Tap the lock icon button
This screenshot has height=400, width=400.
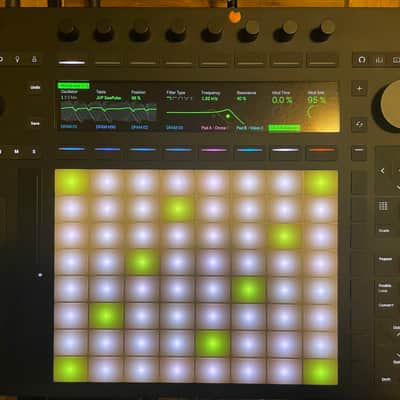pos(34,60)
